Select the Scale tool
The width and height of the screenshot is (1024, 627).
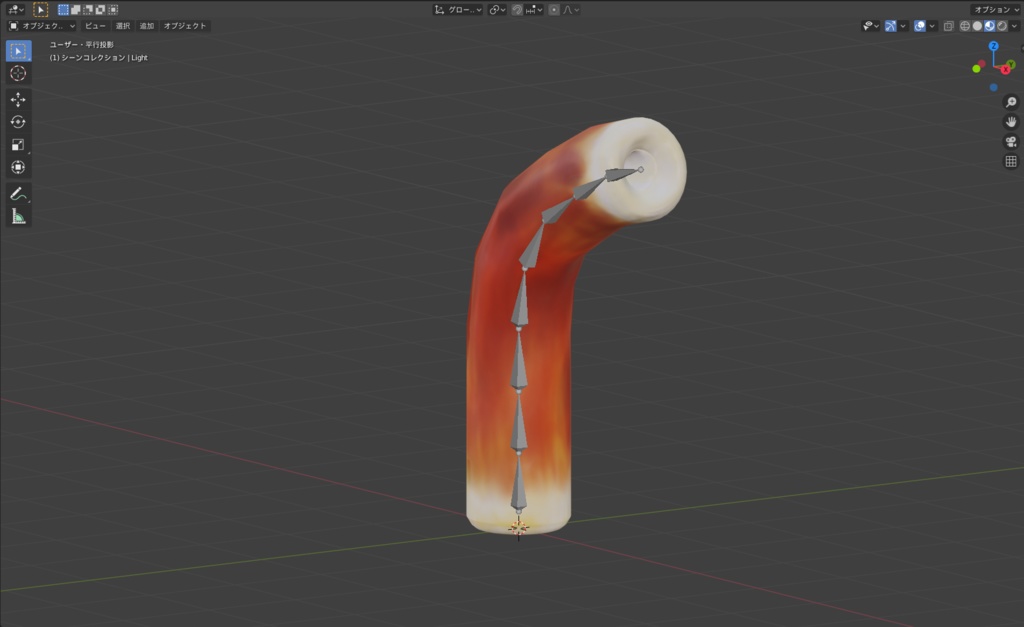18,143
